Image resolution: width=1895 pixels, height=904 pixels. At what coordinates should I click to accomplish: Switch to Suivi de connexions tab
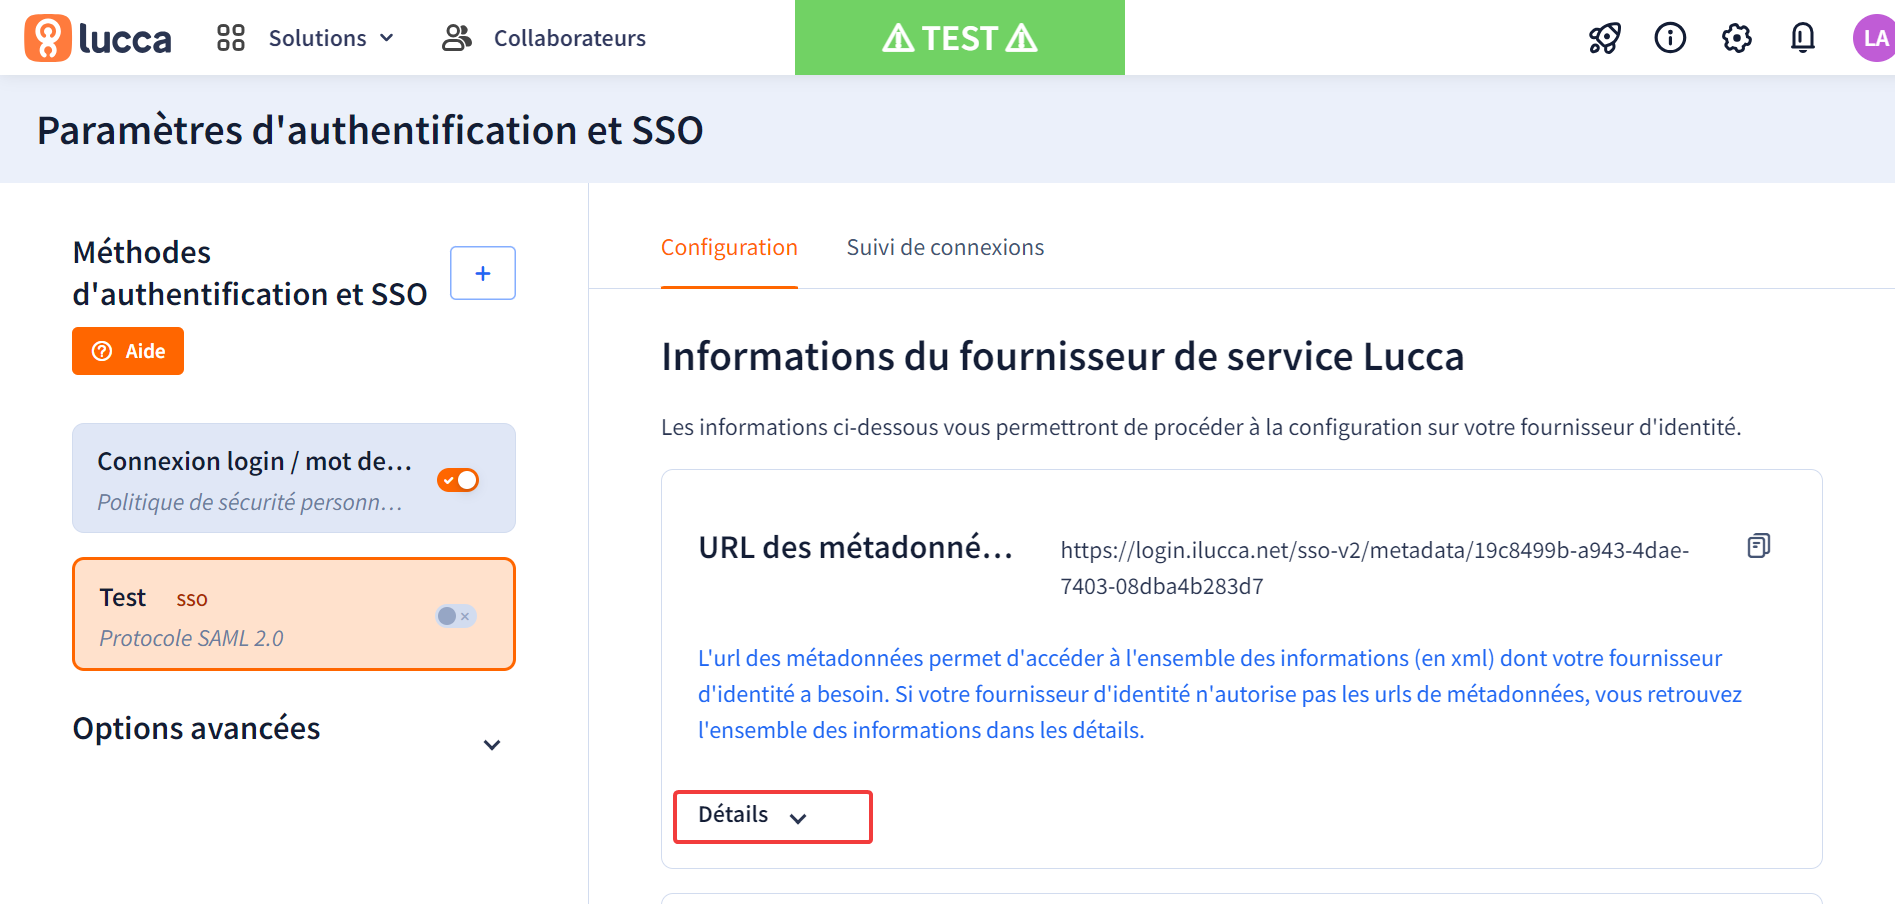click(945, 247)
